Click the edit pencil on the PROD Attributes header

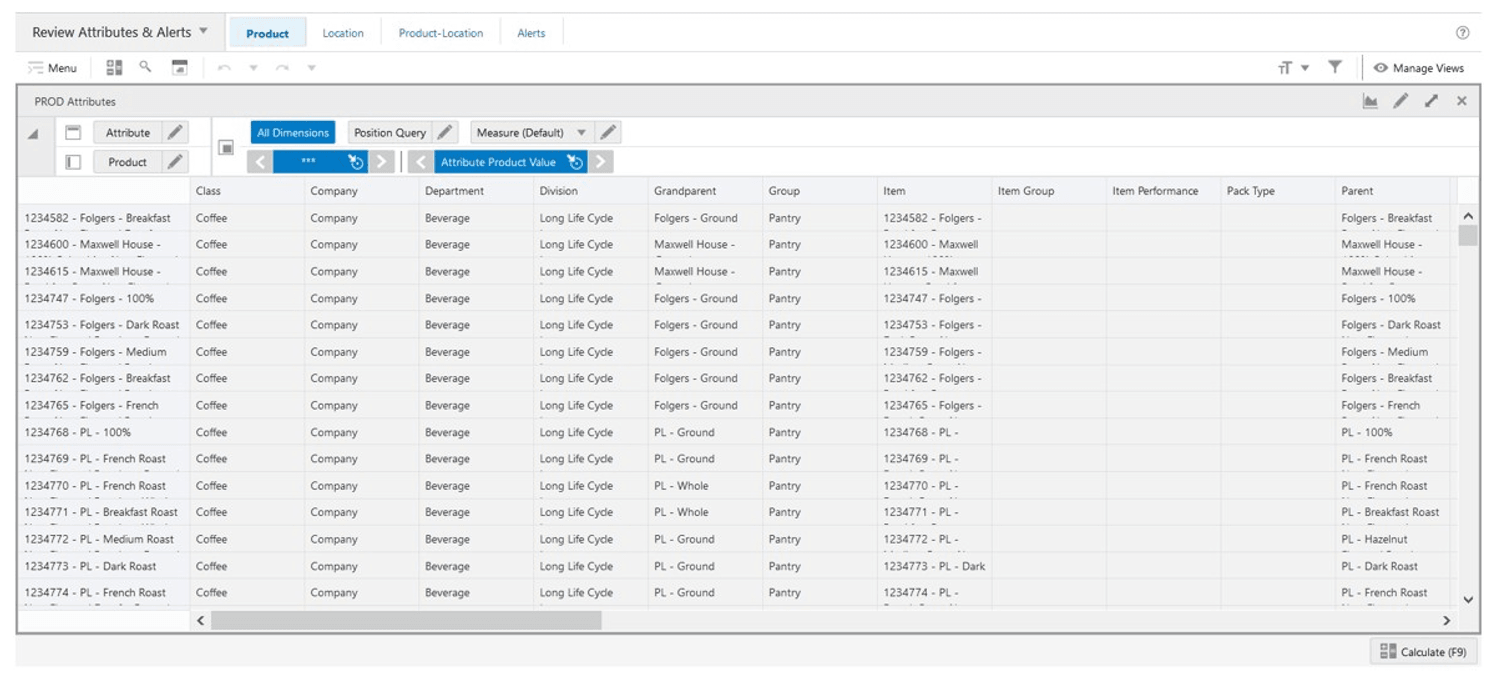(x=1400, y=101)
